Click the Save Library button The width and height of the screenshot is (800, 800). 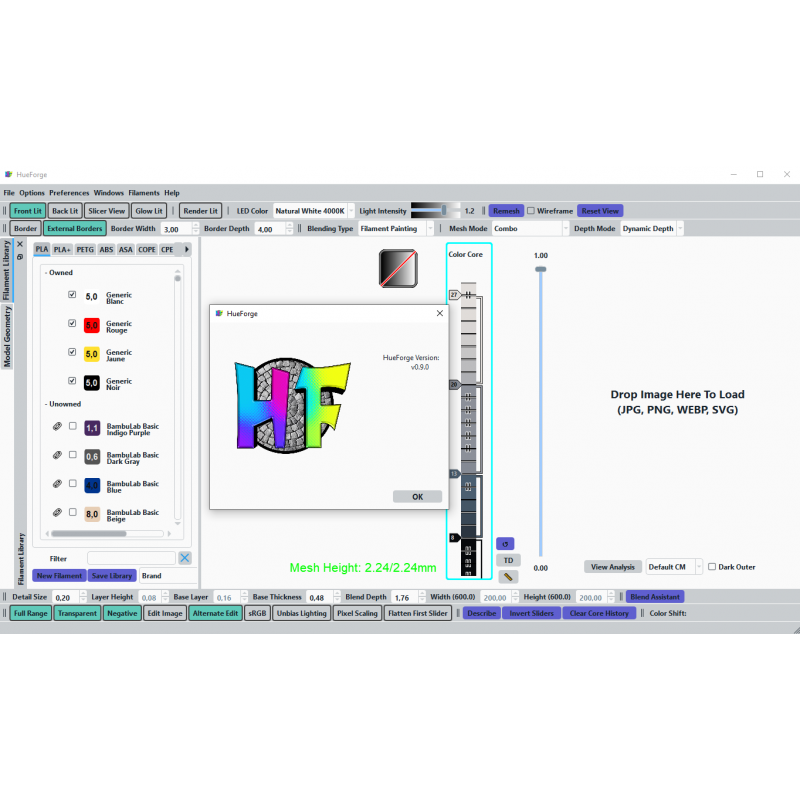click(x=112, y=576)
